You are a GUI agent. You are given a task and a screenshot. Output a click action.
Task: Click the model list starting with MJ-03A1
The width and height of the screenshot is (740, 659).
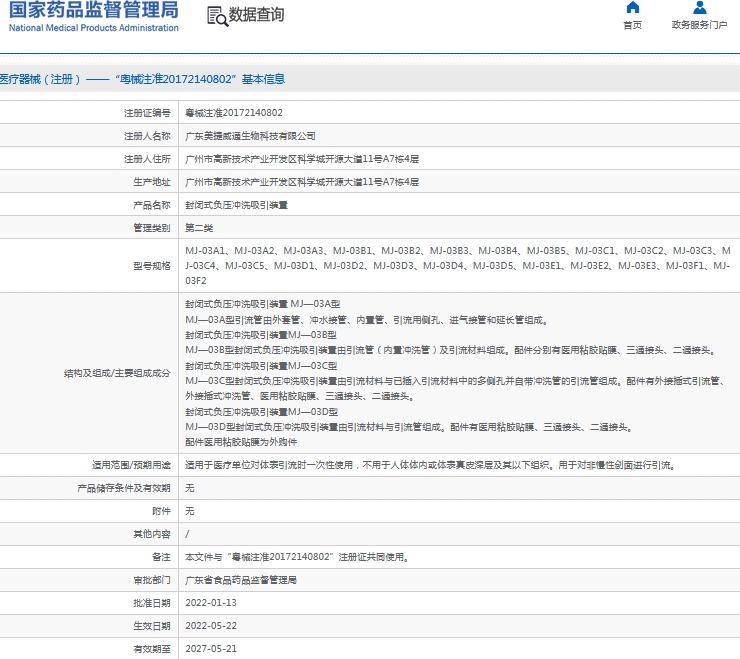point(458,266)
